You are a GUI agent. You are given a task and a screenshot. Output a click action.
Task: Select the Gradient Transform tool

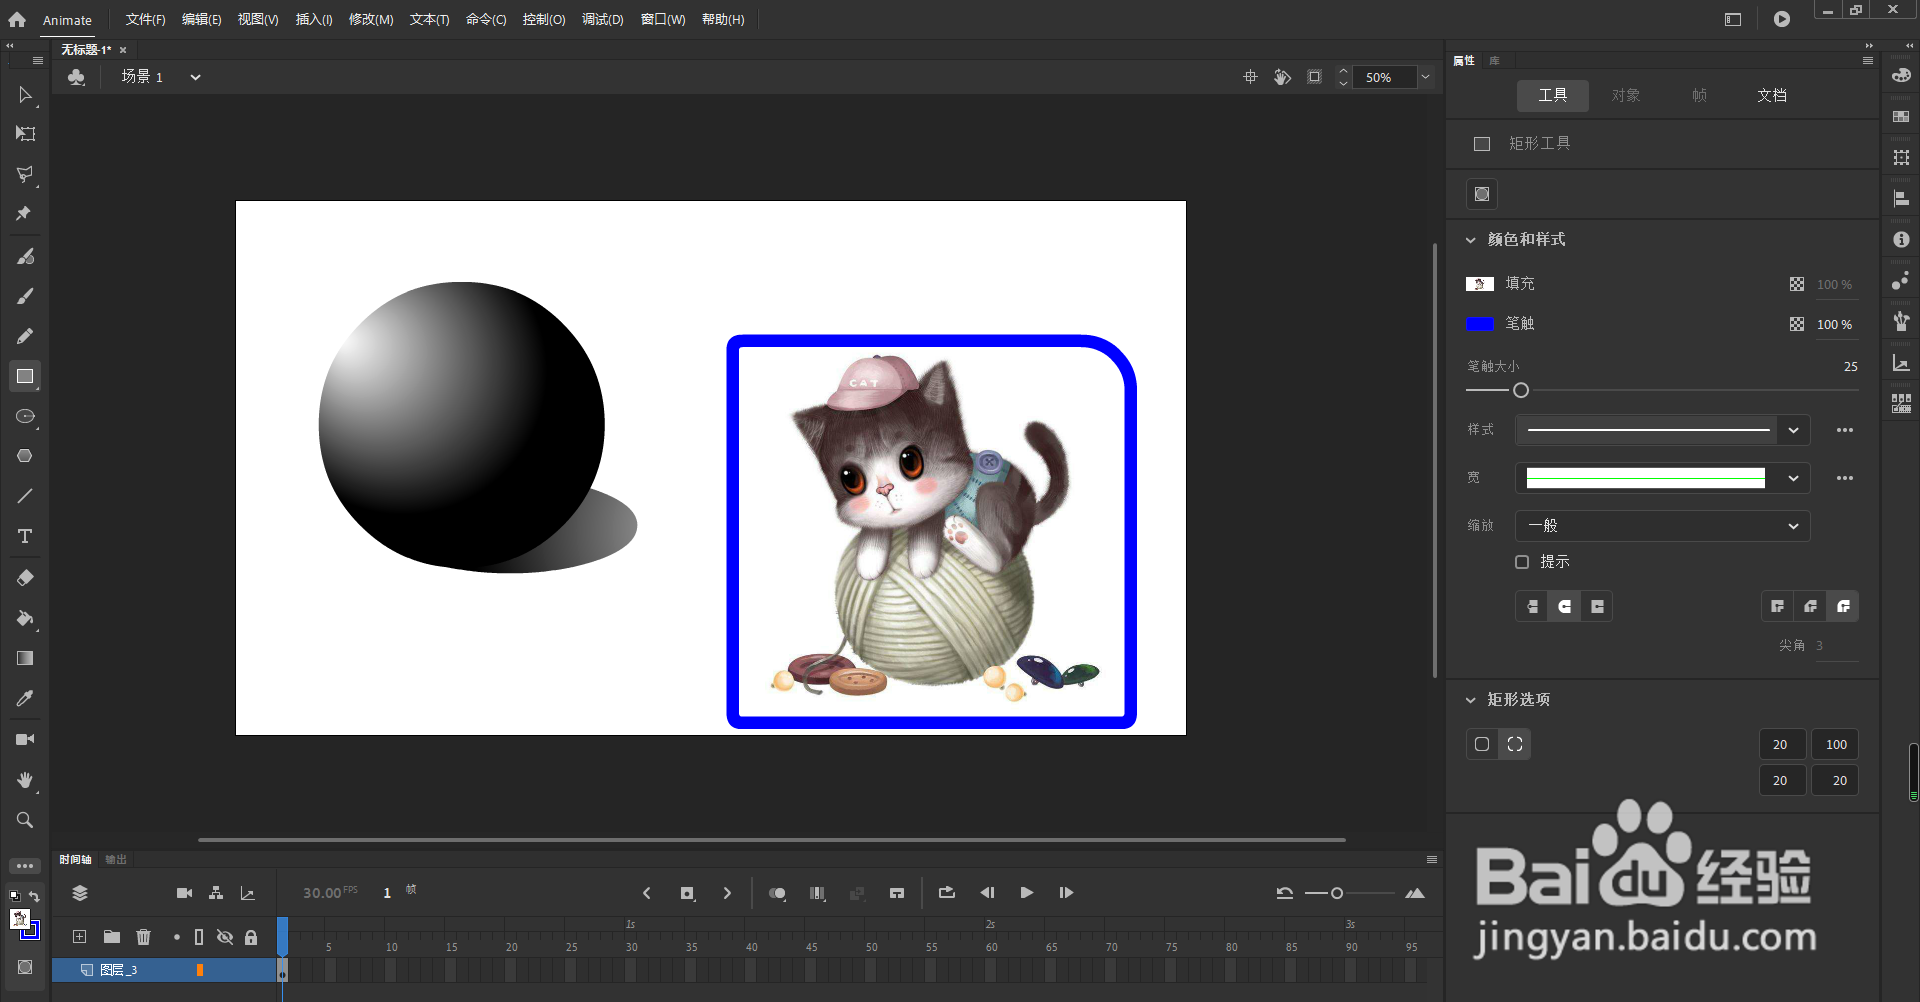pos(25,658)
